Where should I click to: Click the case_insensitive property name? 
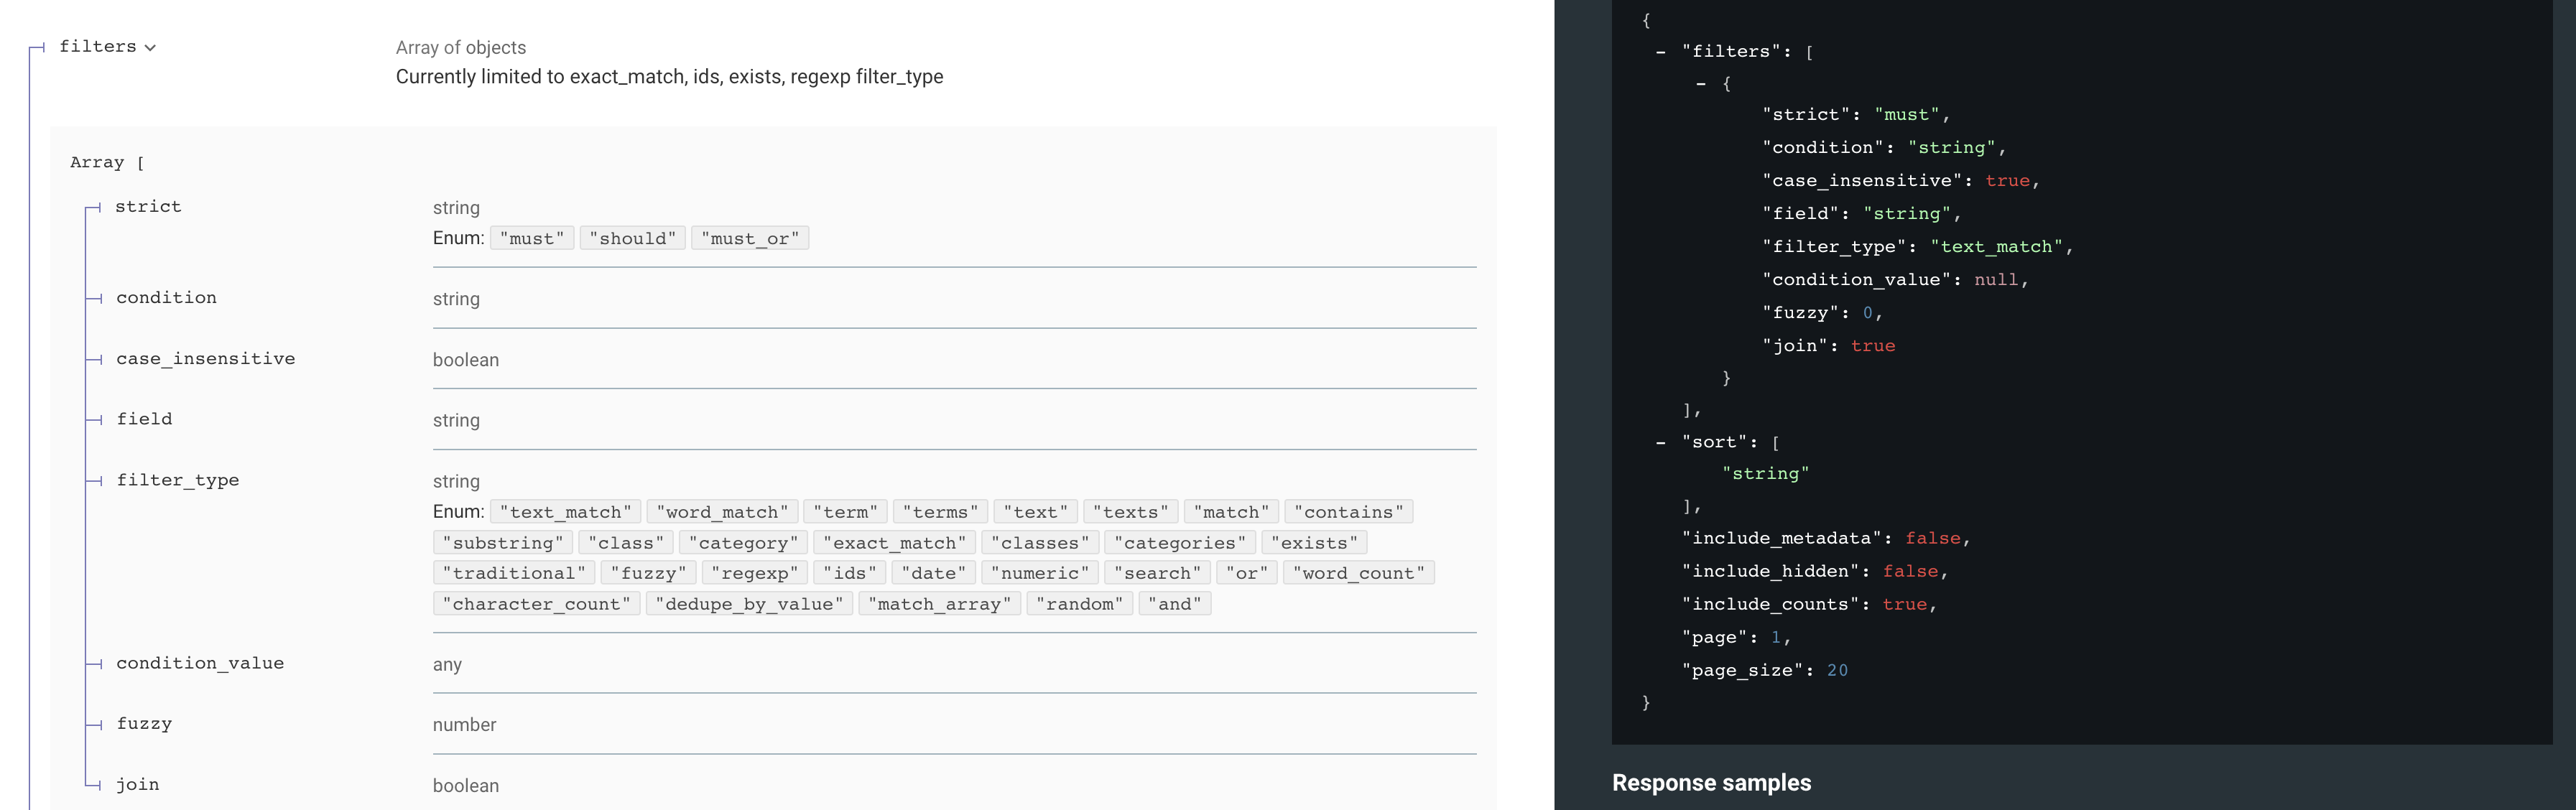[x=205, y=358]
